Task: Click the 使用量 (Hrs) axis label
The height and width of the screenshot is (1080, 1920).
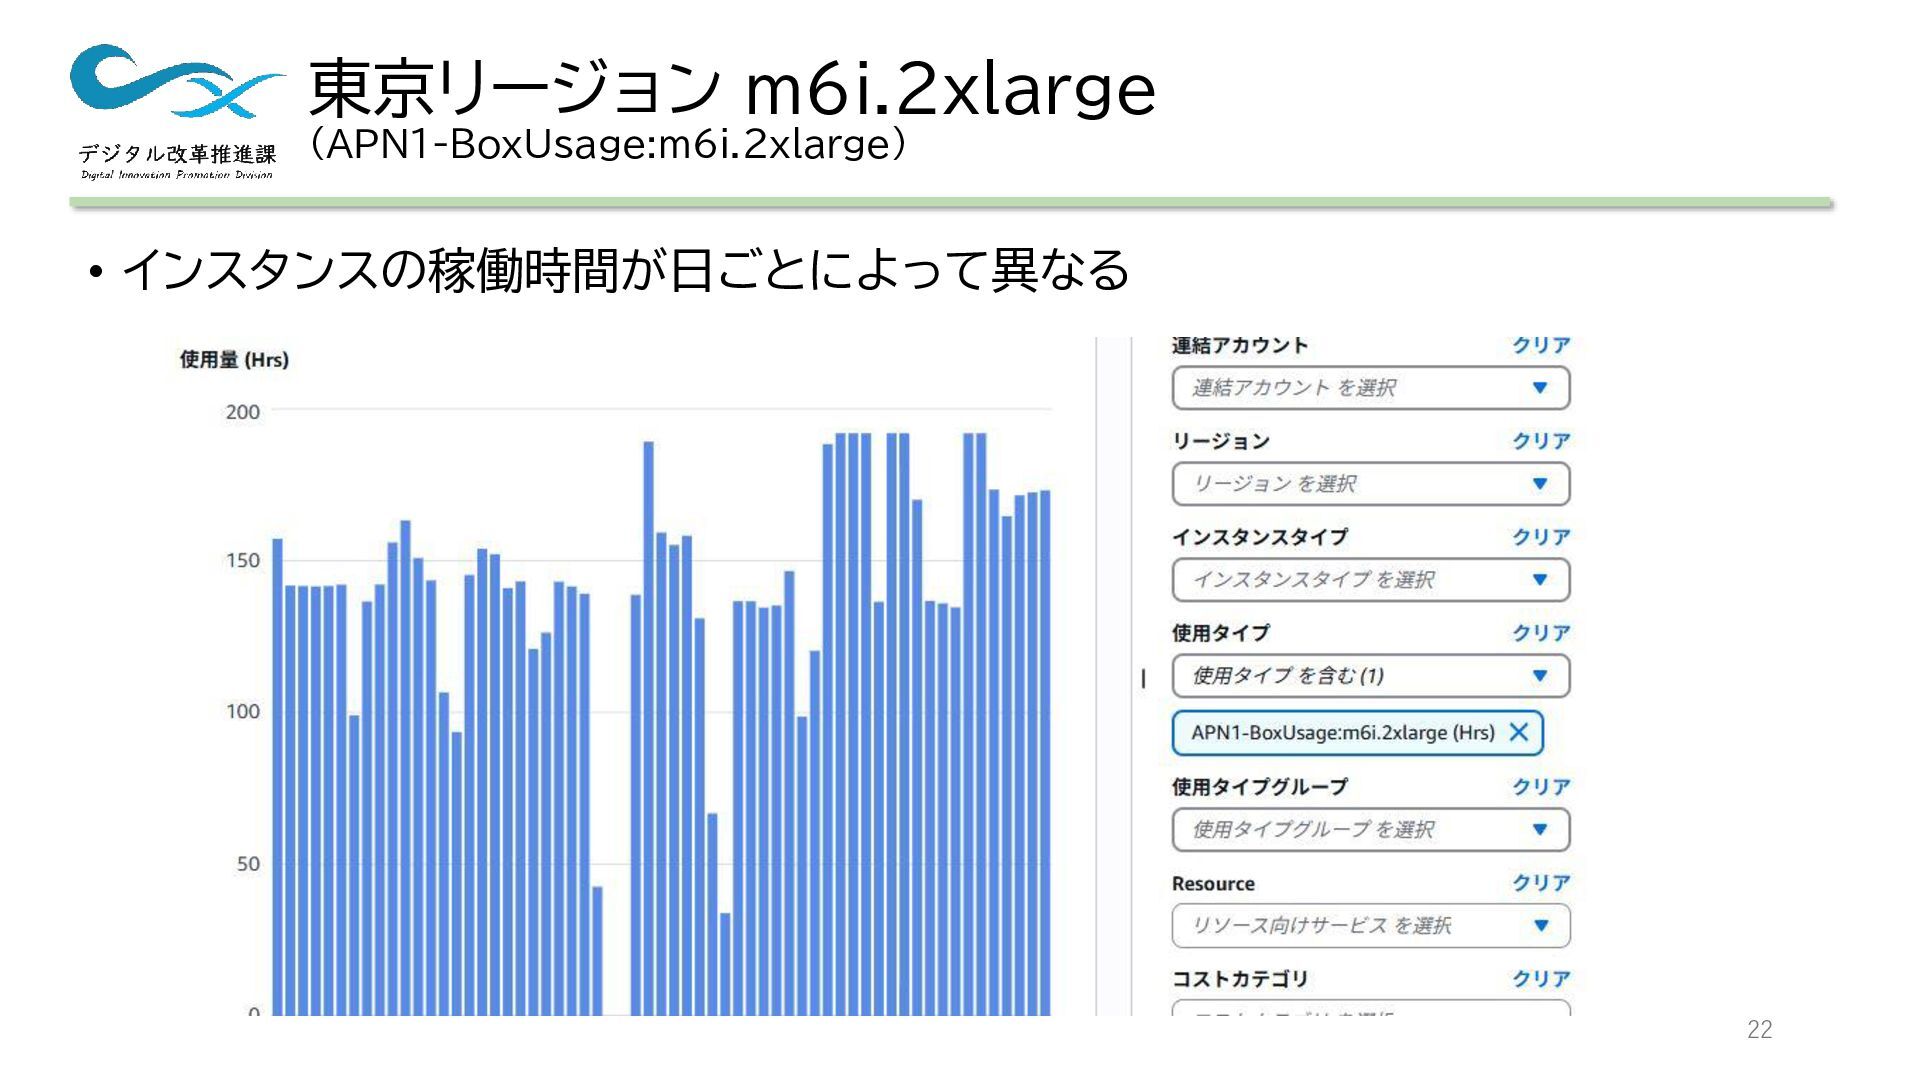Action: coord(234,360)
